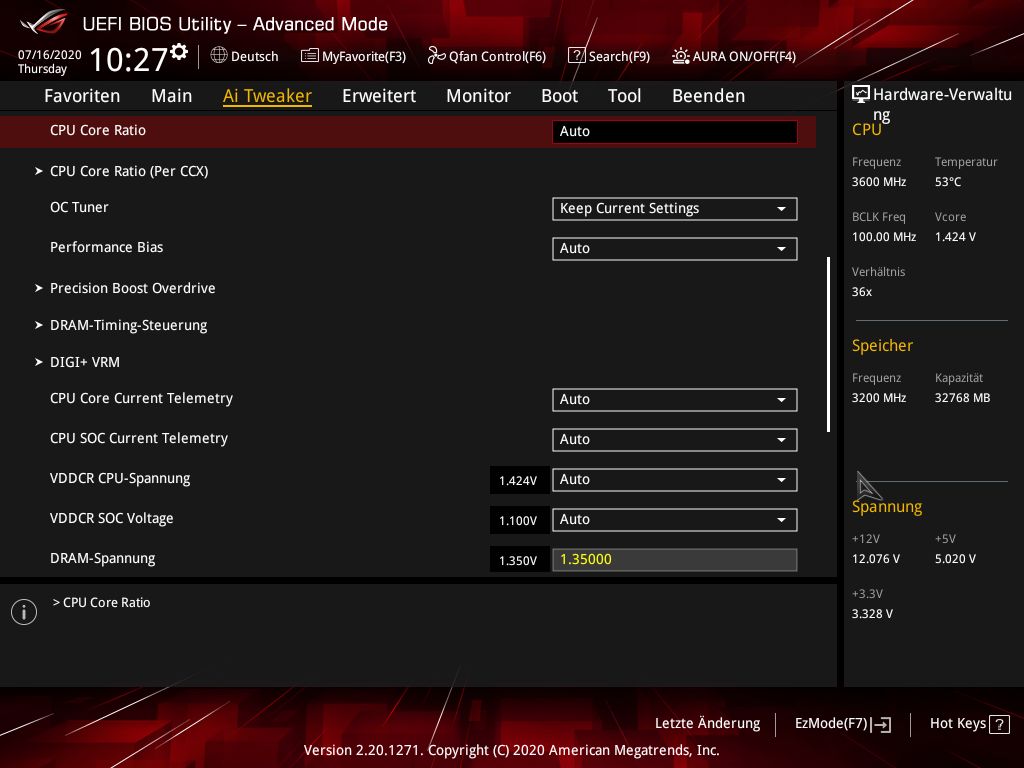Select the Ai Tweaker tab
This screenshot has height=768, width=1024.
coord(267,96)
